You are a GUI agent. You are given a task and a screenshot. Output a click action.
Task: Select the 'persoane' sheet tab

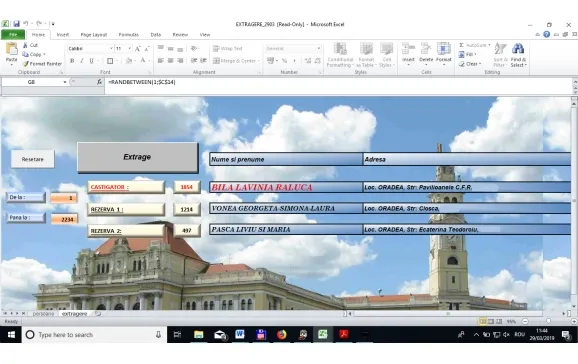(43, 314)
